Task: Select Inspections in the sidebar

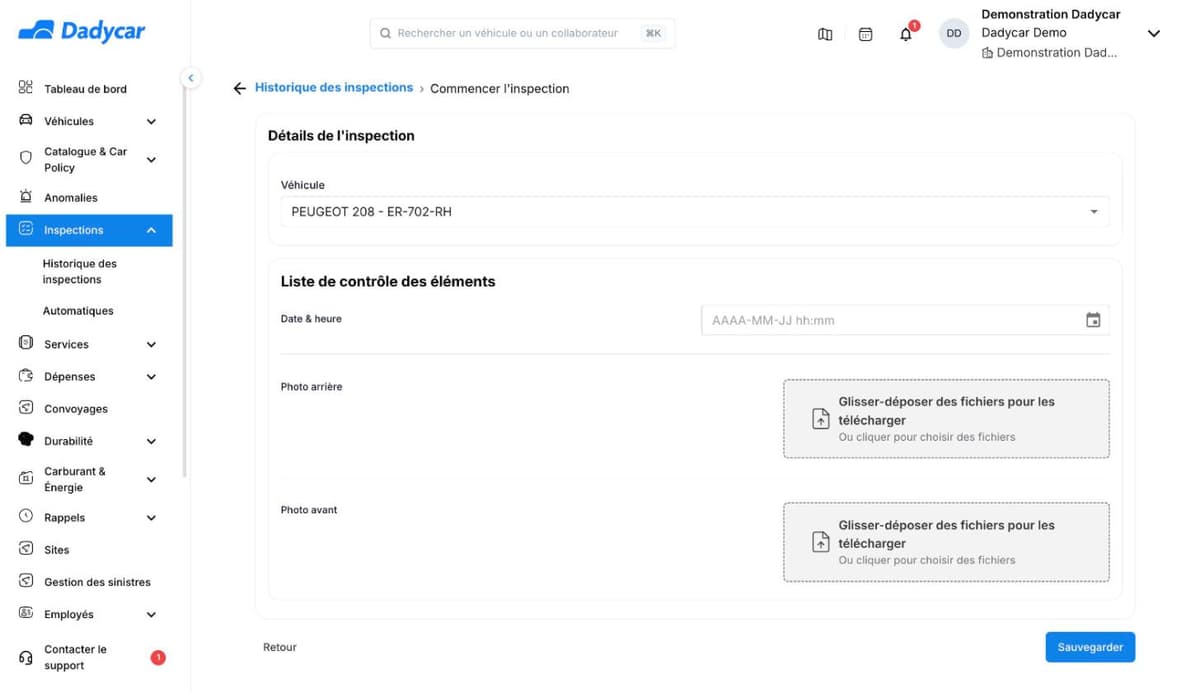Action: click(x=89, y=230)
